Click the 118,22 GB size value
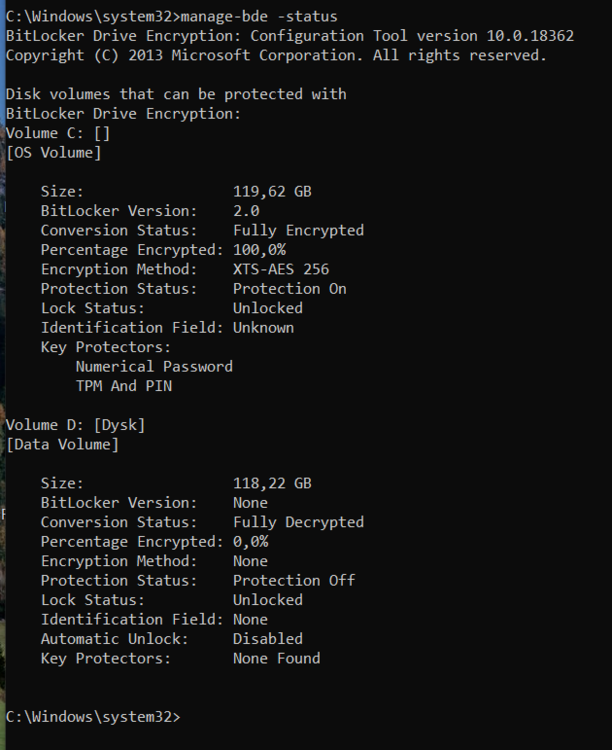The height and width of the screenshot is (750, 612). tap(272, 484)
